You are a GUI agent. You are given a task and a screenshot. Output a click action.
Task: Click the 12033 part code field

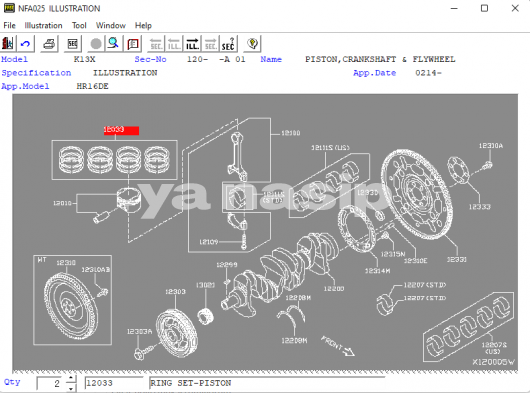pos(114,383)
